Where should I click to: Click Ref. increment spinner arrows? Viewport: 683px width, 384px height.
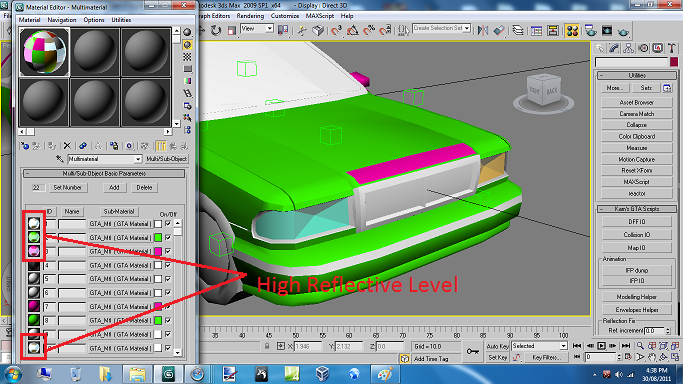coord(668,331)
